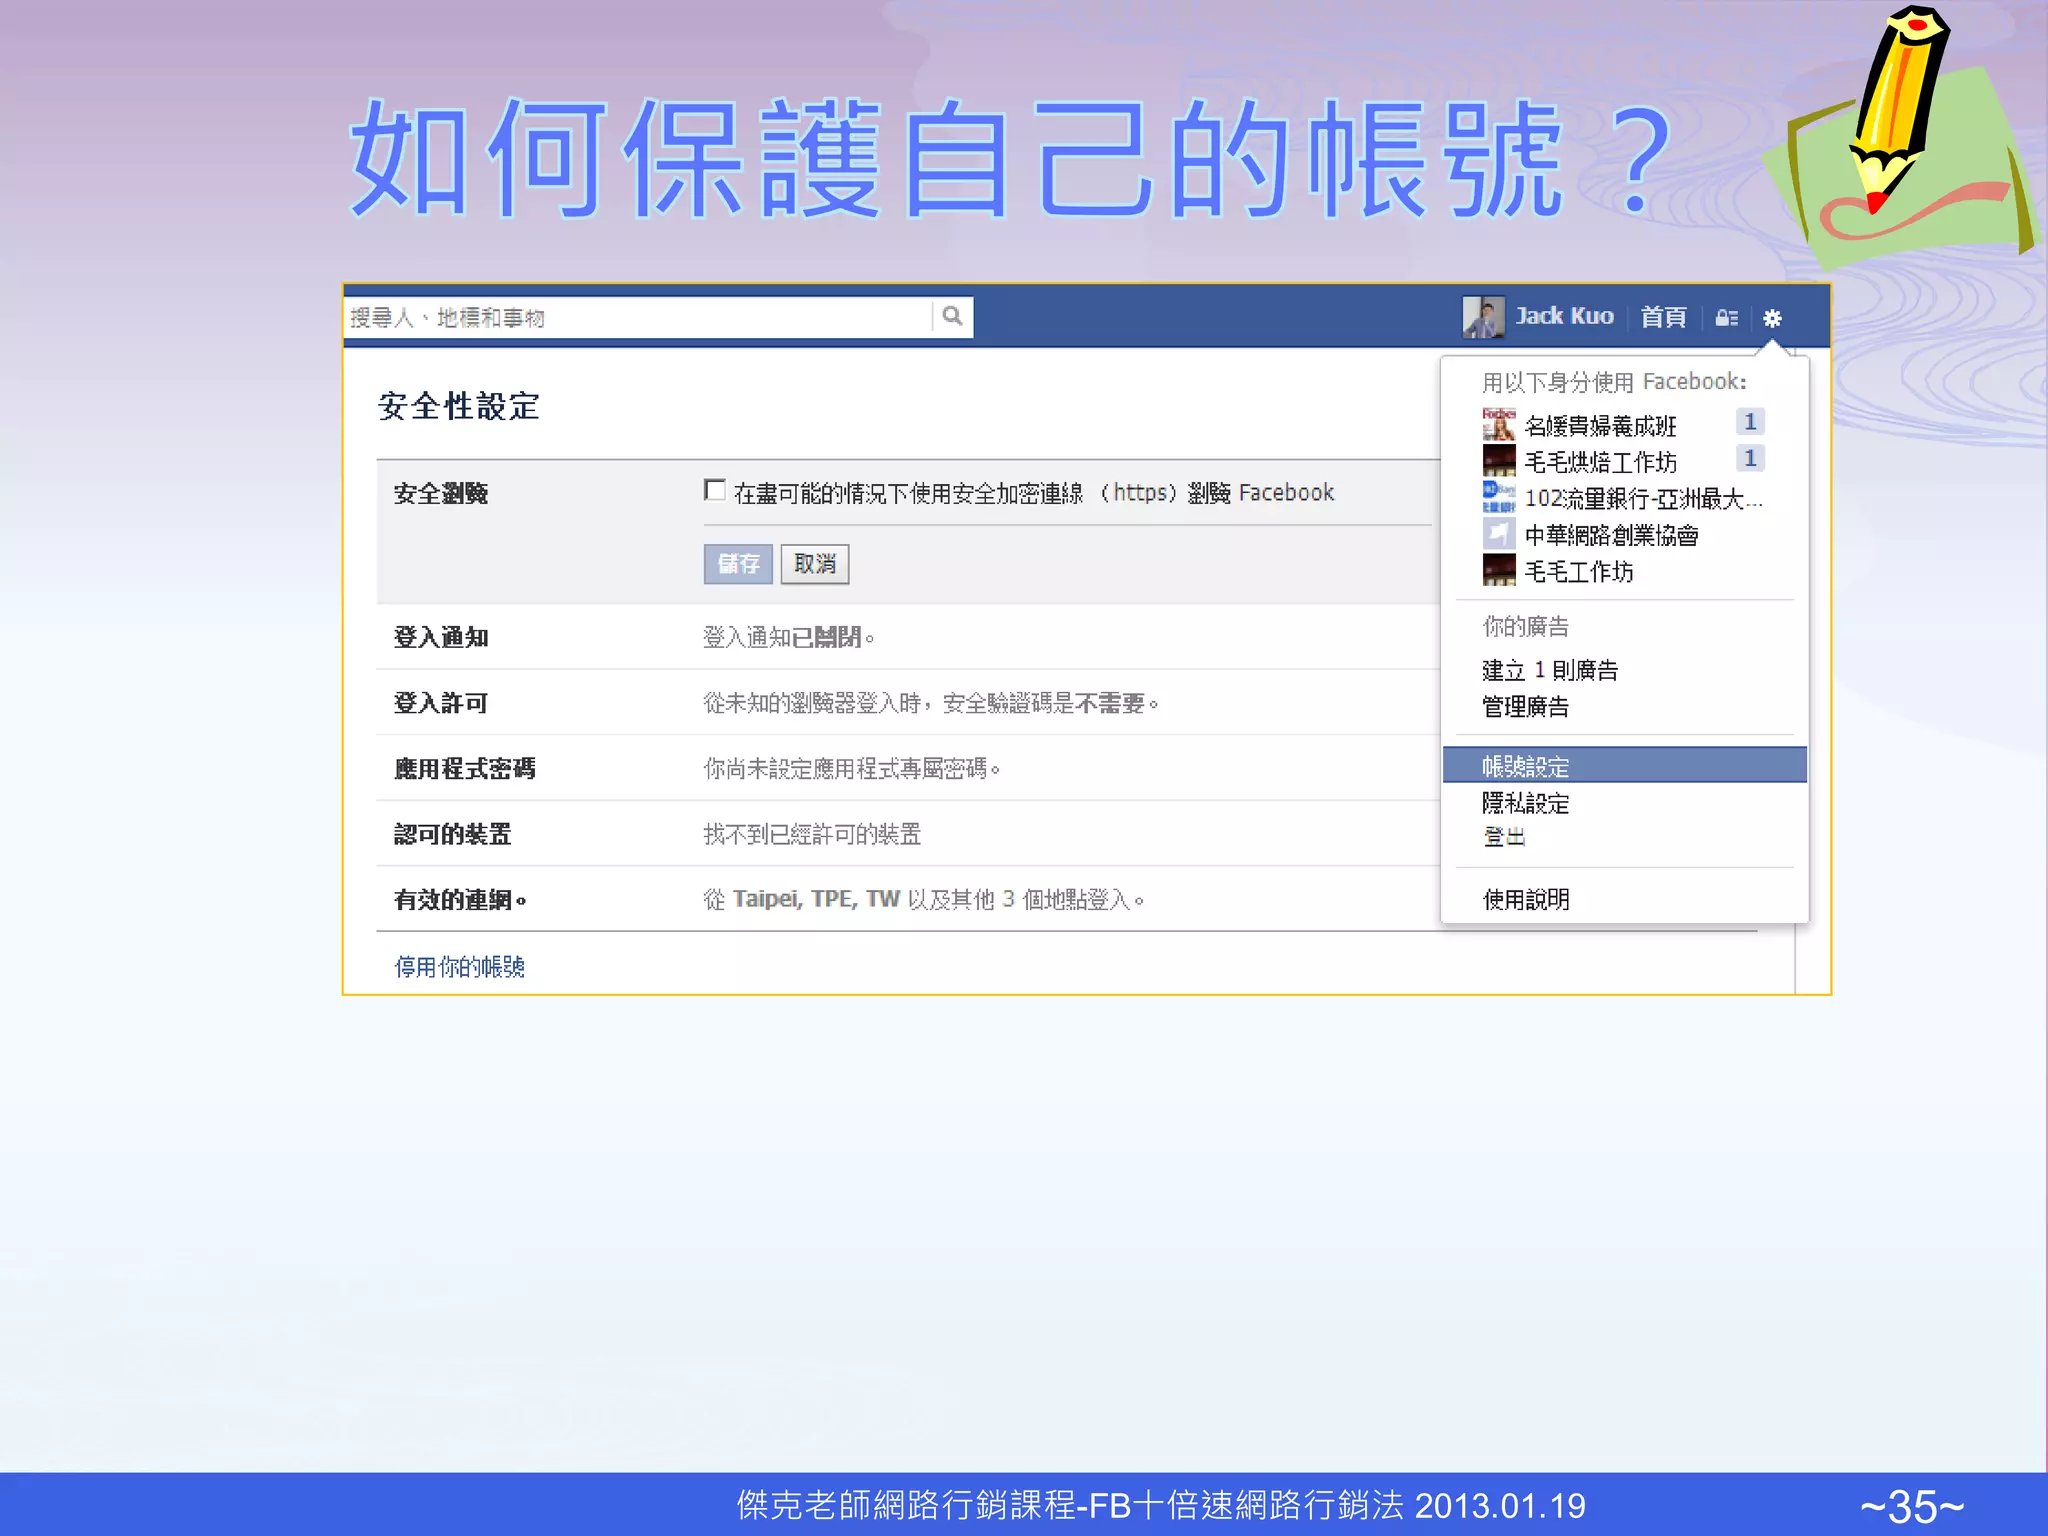Open Jack Kuo profile name link
The height and width of the screenshot is (1536, 2048).
tap(1564, 316)
